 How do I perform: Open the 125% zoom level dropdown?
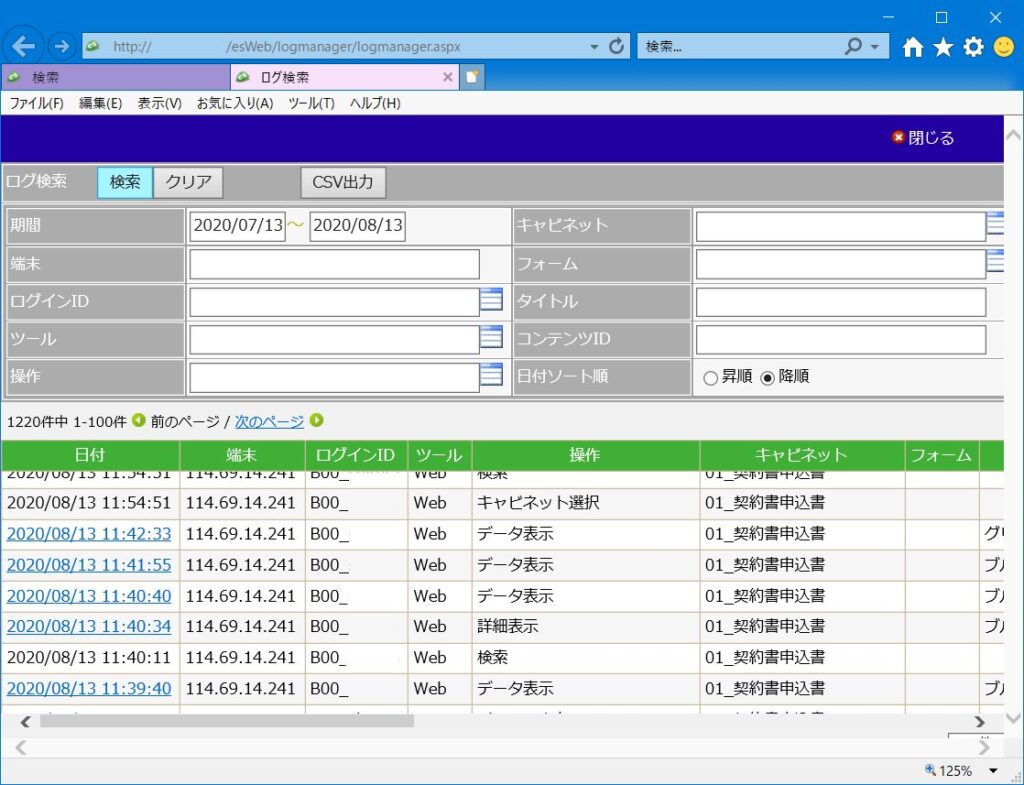pos(993,771)
